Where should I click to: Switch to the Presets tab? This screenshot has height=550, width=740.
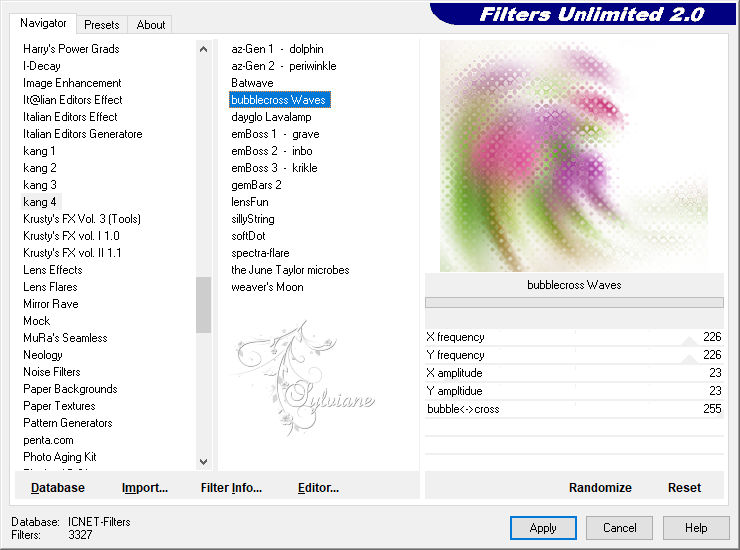click(101, 25)
